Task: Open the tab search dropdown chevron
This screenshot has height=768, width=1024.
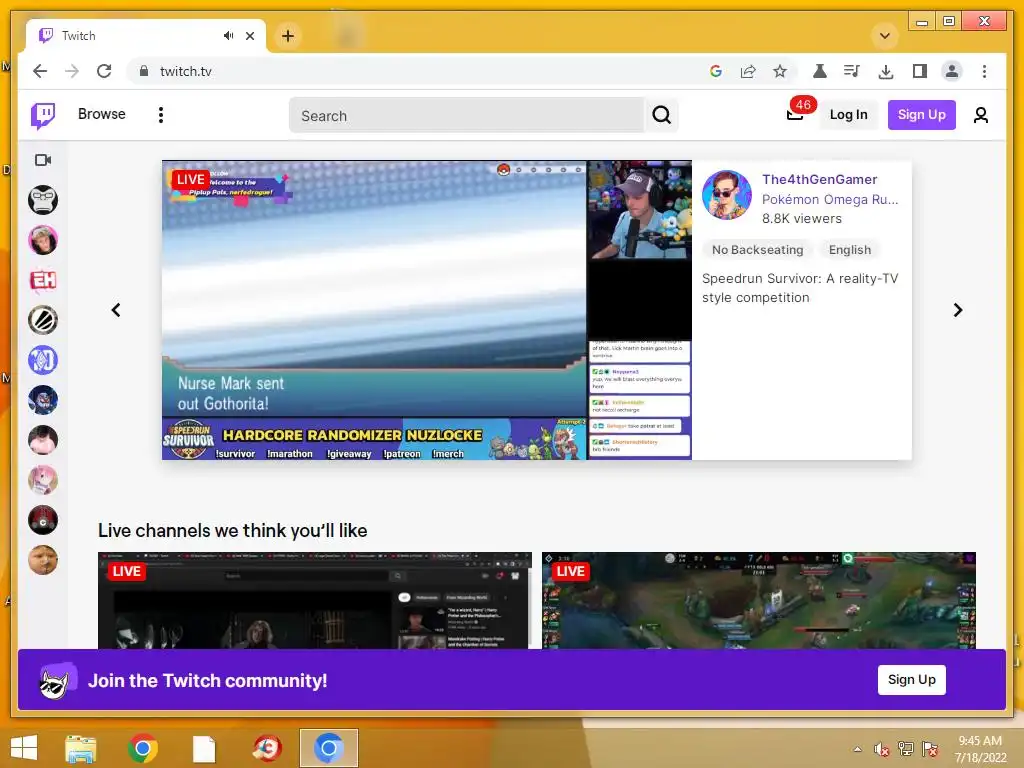Action: (x=884, y=36)
